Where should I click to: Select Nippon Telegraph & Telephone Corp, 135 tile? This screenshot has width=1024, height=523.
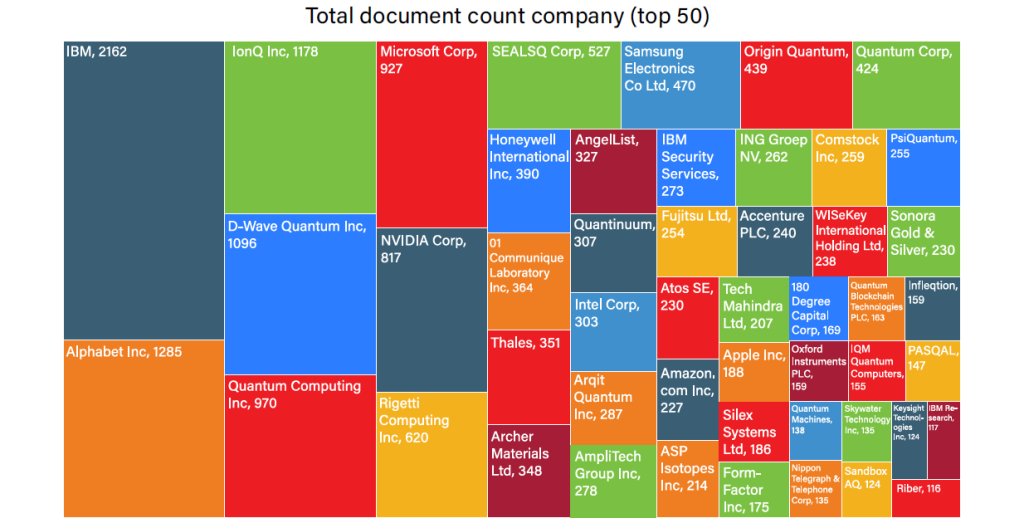816,489
